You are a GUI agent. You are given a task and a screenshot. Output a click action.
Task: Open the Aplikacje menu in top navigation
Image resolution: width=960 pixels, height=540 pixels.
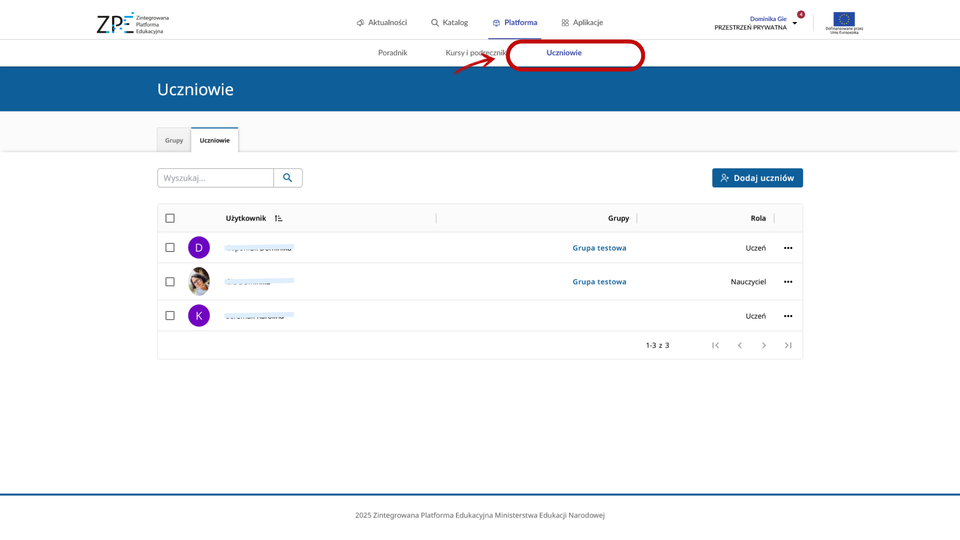(x=582, y=22)
